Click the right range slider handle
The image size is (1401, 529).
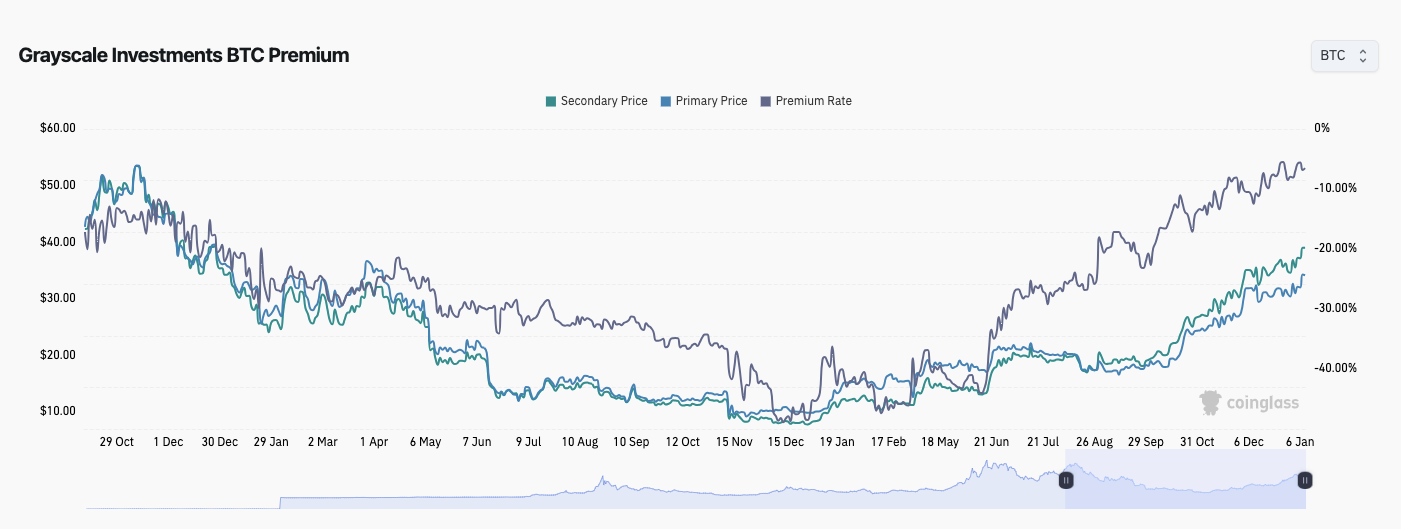point(1305,481)
